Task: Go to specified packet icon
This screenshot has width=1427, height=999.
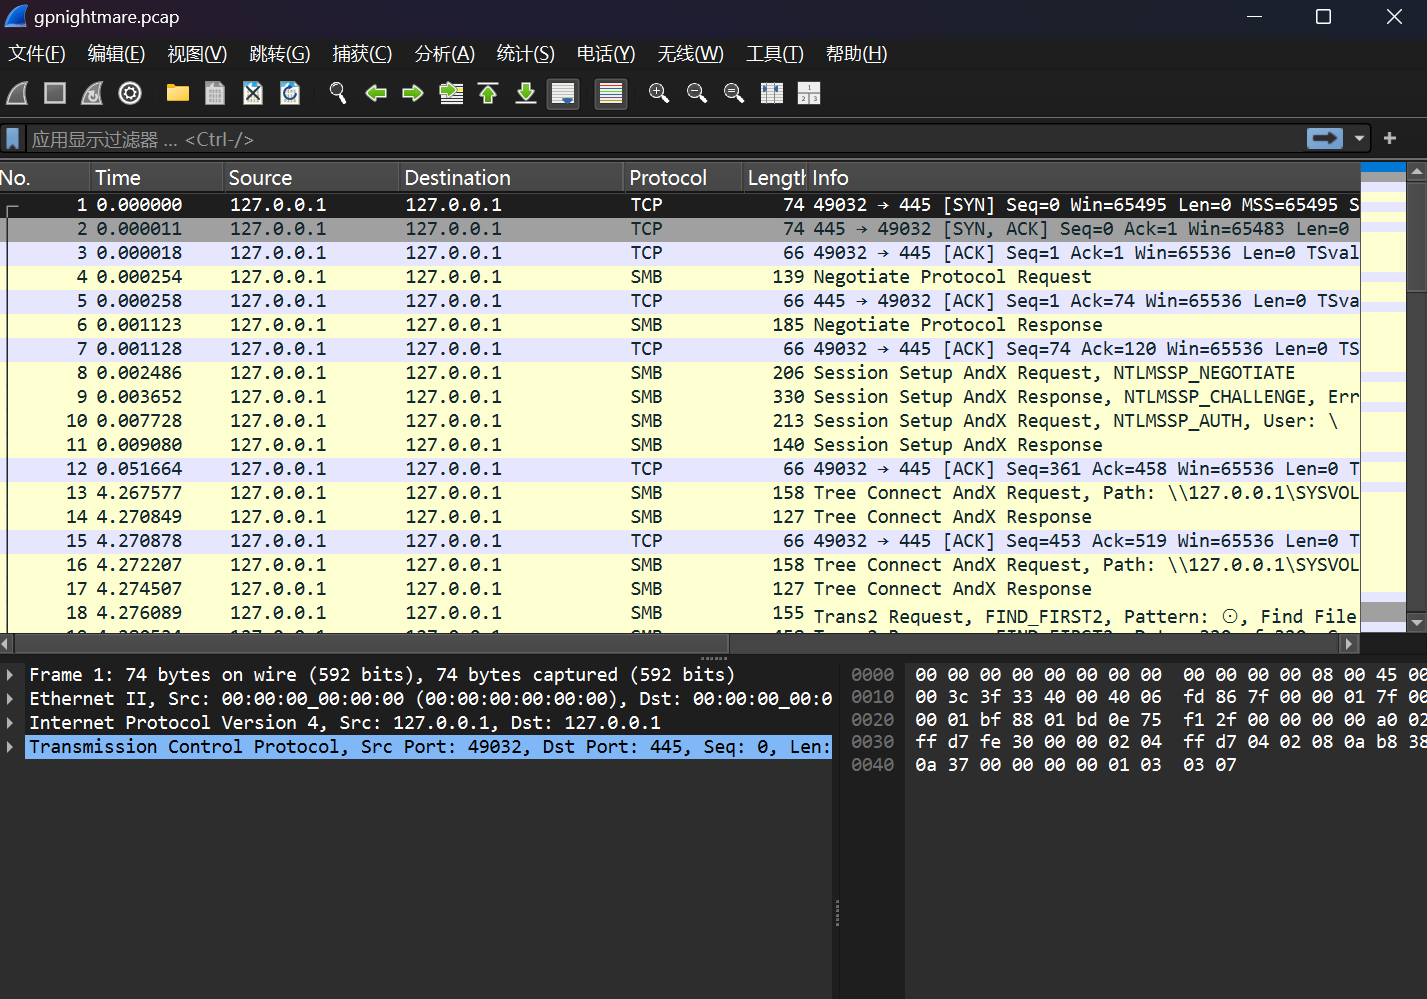Action: [451, 93]
